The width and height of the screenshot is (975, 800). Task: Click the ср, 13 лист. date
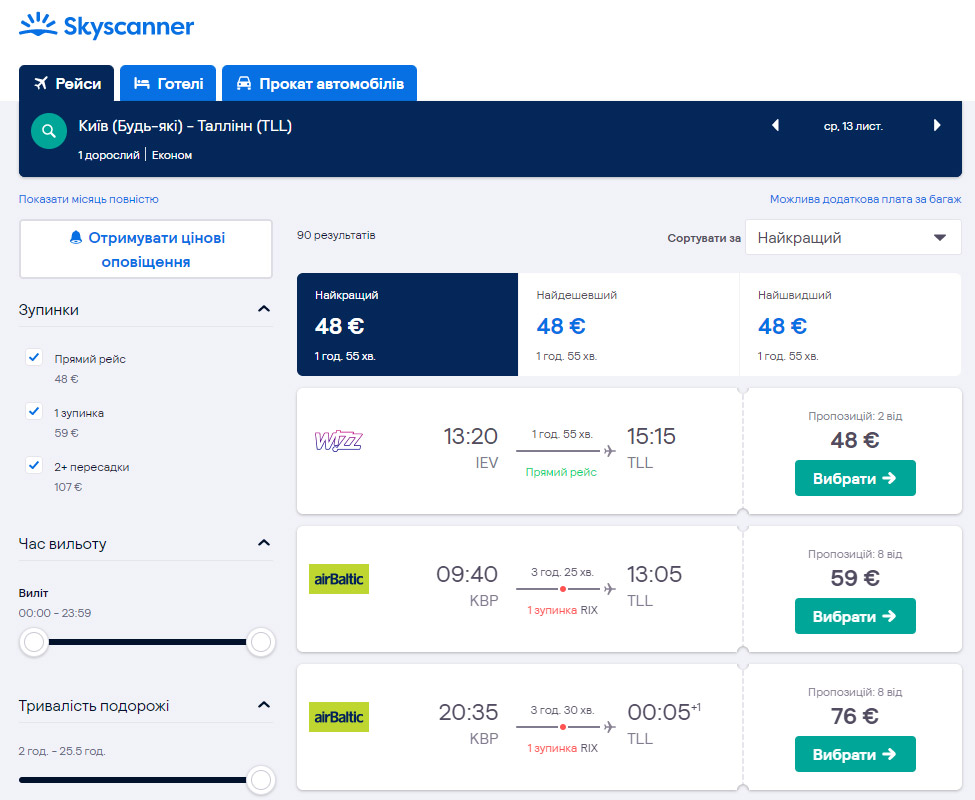pos(853,126)
